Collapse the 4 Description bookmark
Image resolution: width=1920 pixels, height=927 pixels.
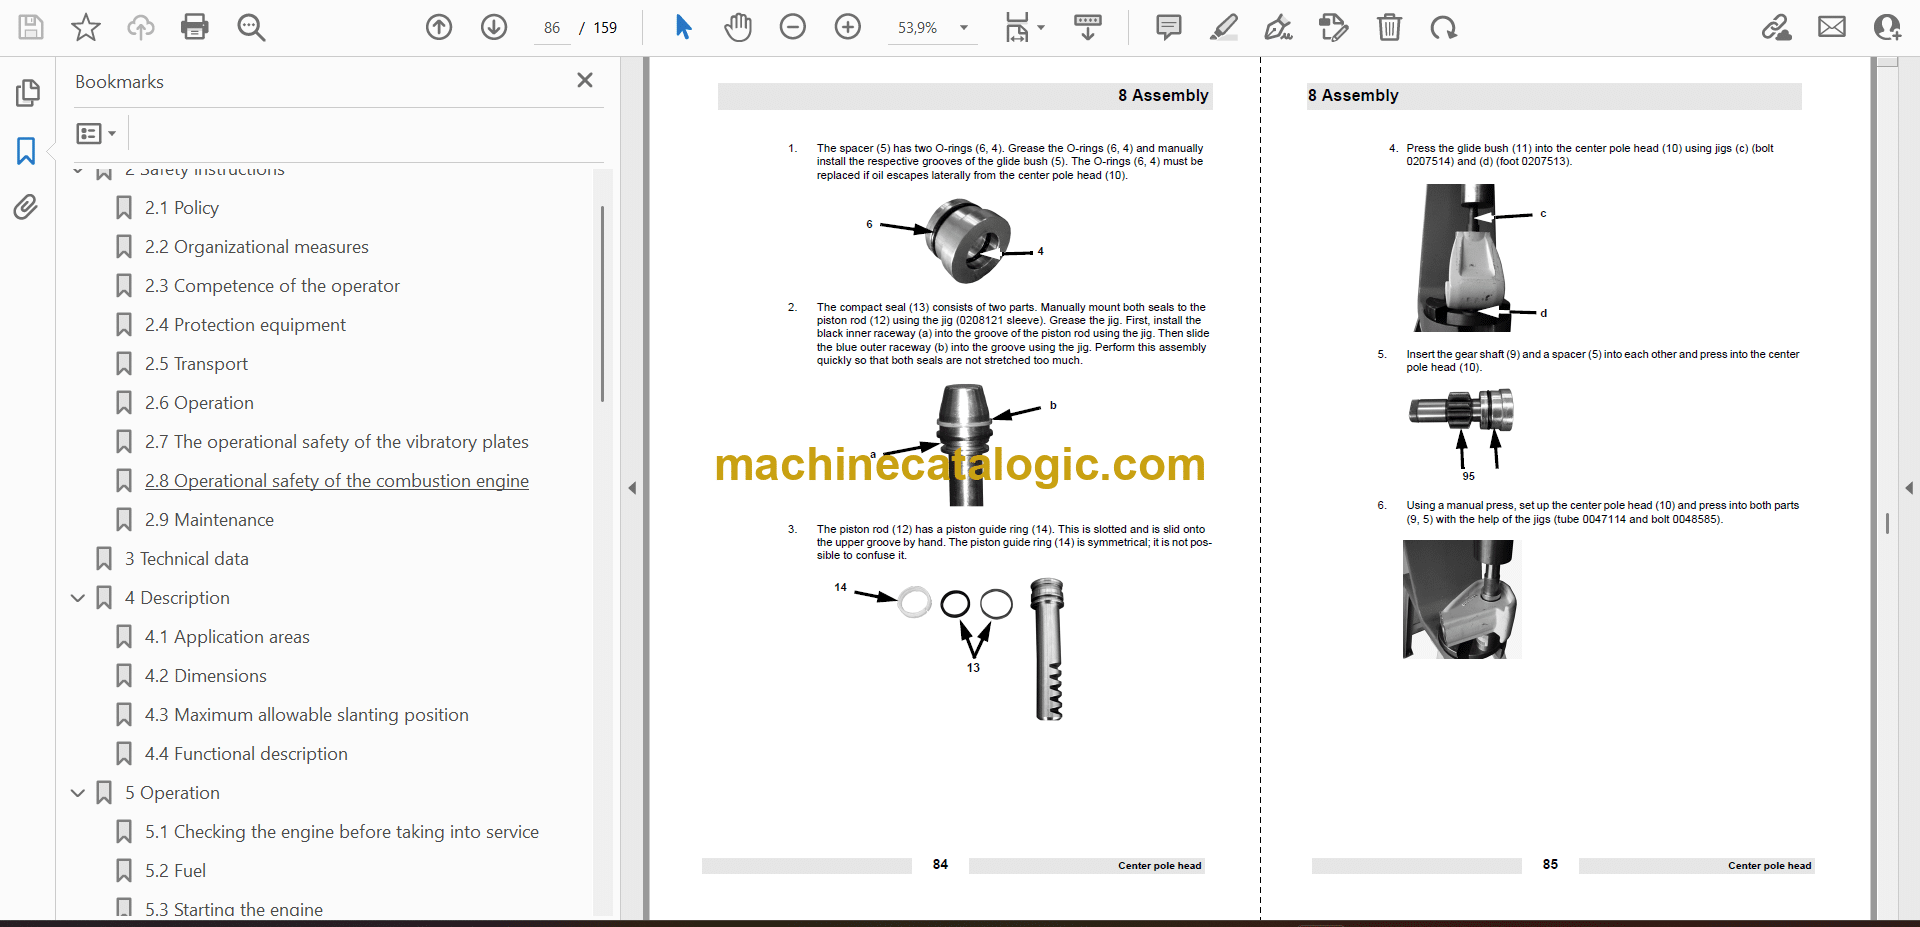78,598
